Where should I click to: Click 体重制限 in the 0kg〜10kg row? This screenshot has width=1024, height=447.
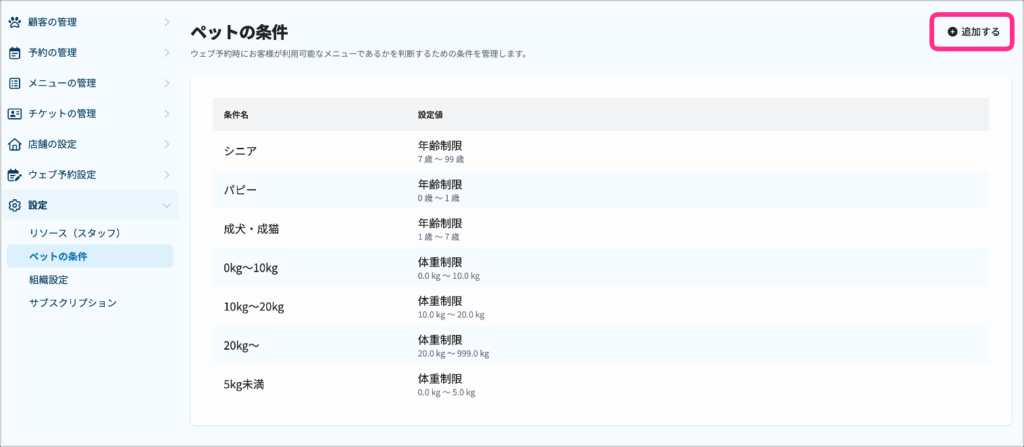click(x=440, y=263)
